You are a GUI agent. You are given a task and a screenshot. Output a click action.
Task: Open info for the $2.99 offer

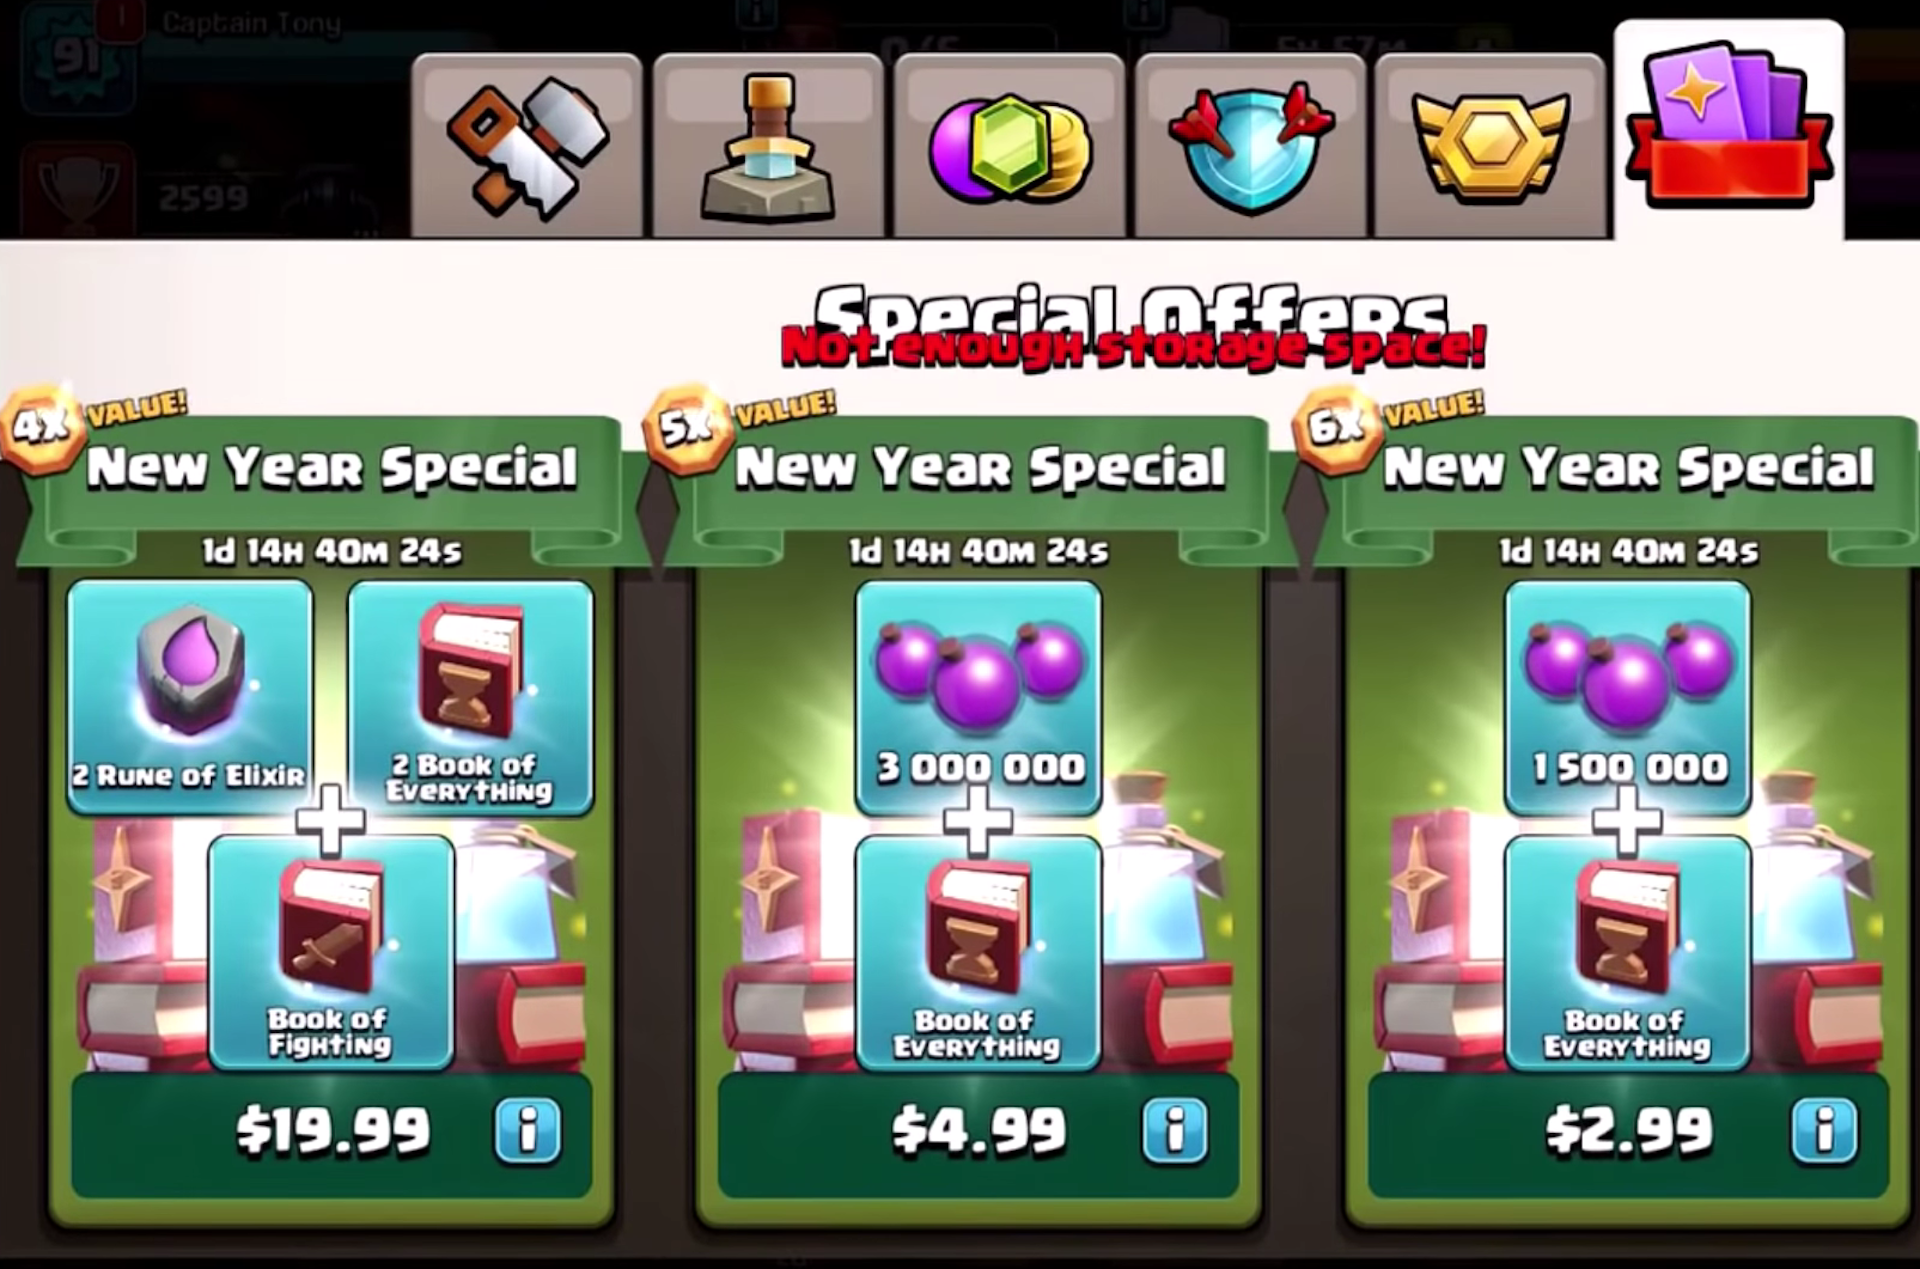(1825, 1131)
